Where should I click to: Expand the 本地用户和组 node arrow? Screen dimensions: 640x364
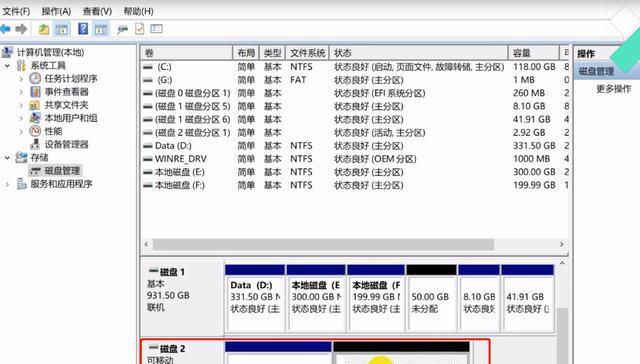tap(21, 118)
